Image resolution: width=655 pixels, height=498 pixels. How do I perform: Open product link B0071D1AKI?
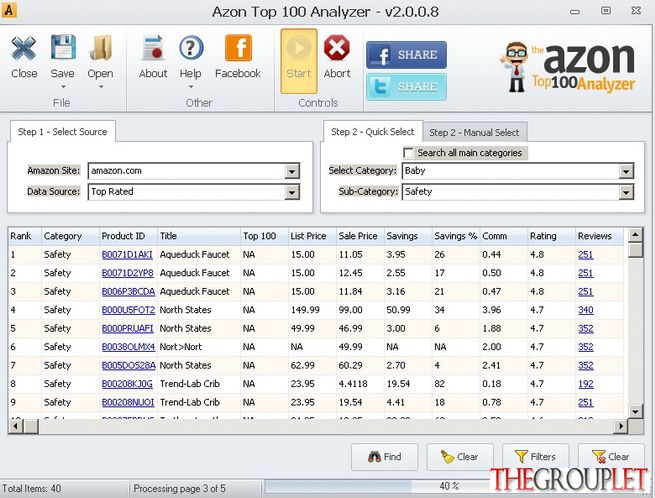(x=127, y=254)
